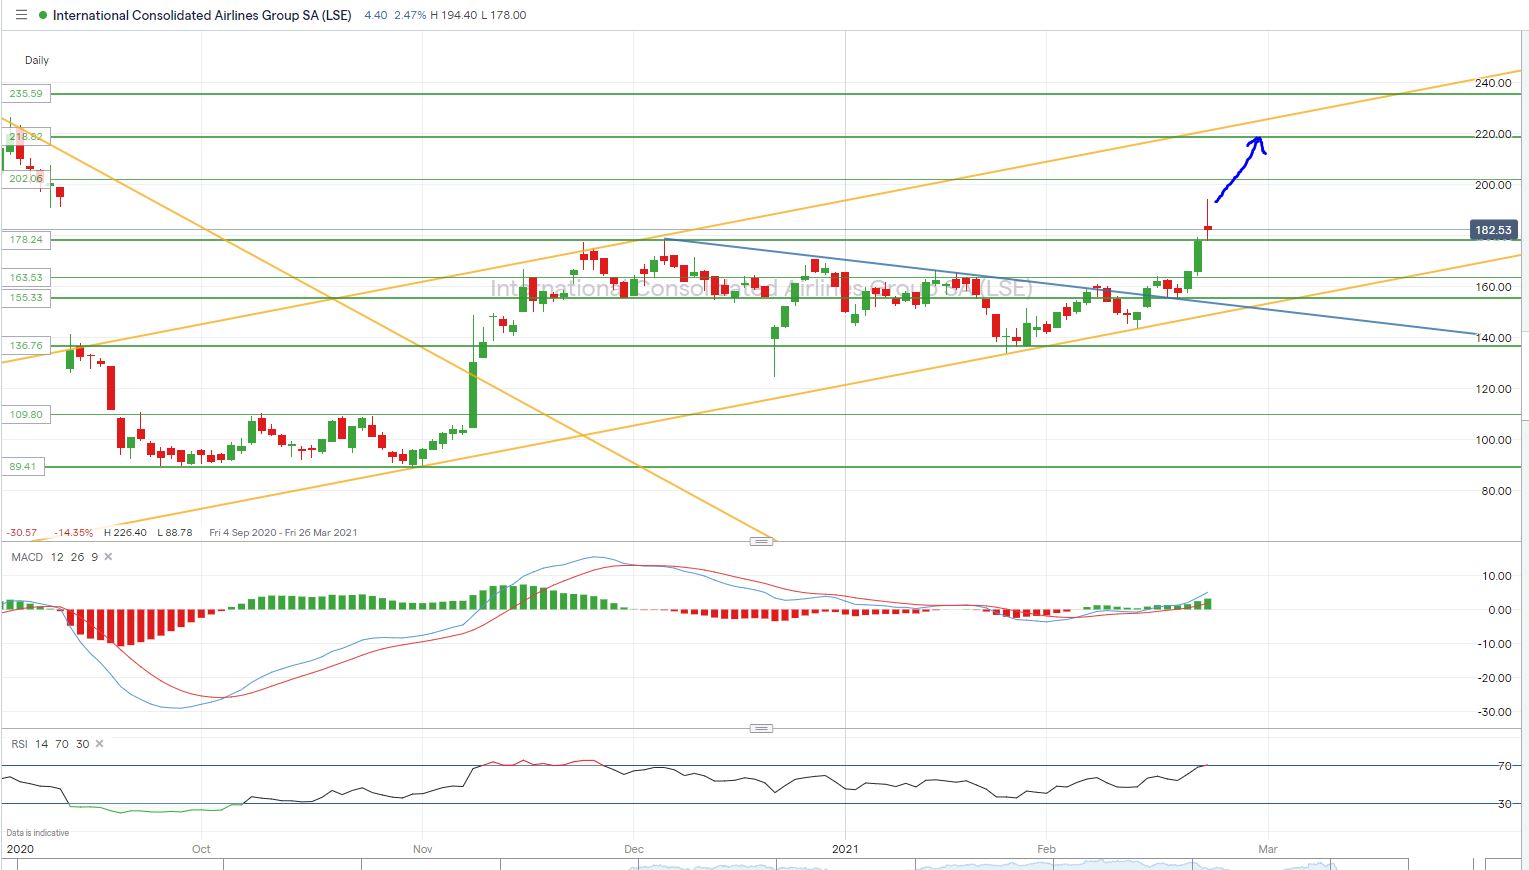
Task: Click the Mar label on the time axis
Action: click(1267, 849)
